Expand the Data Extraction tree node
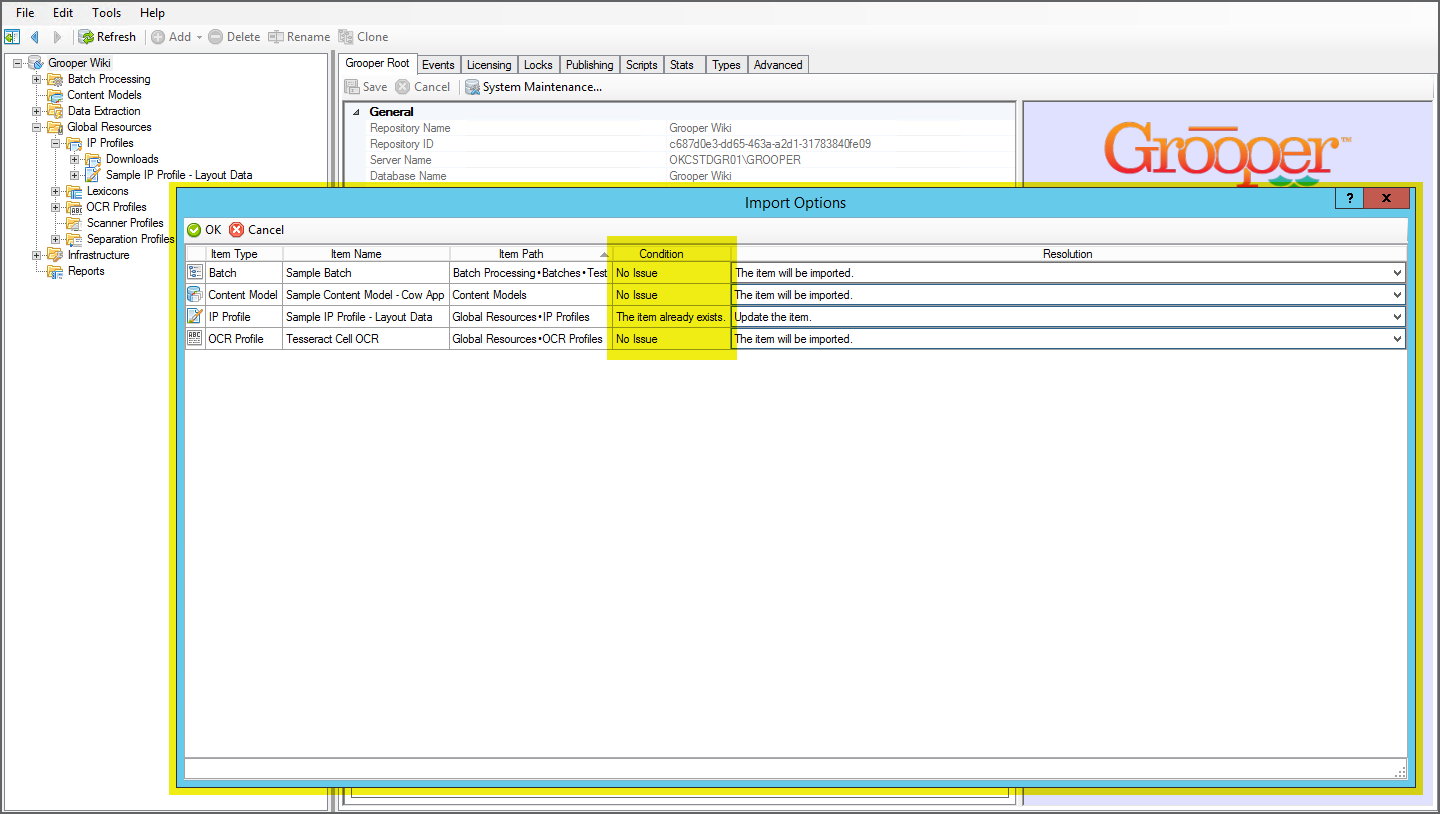 pos(37,111)
